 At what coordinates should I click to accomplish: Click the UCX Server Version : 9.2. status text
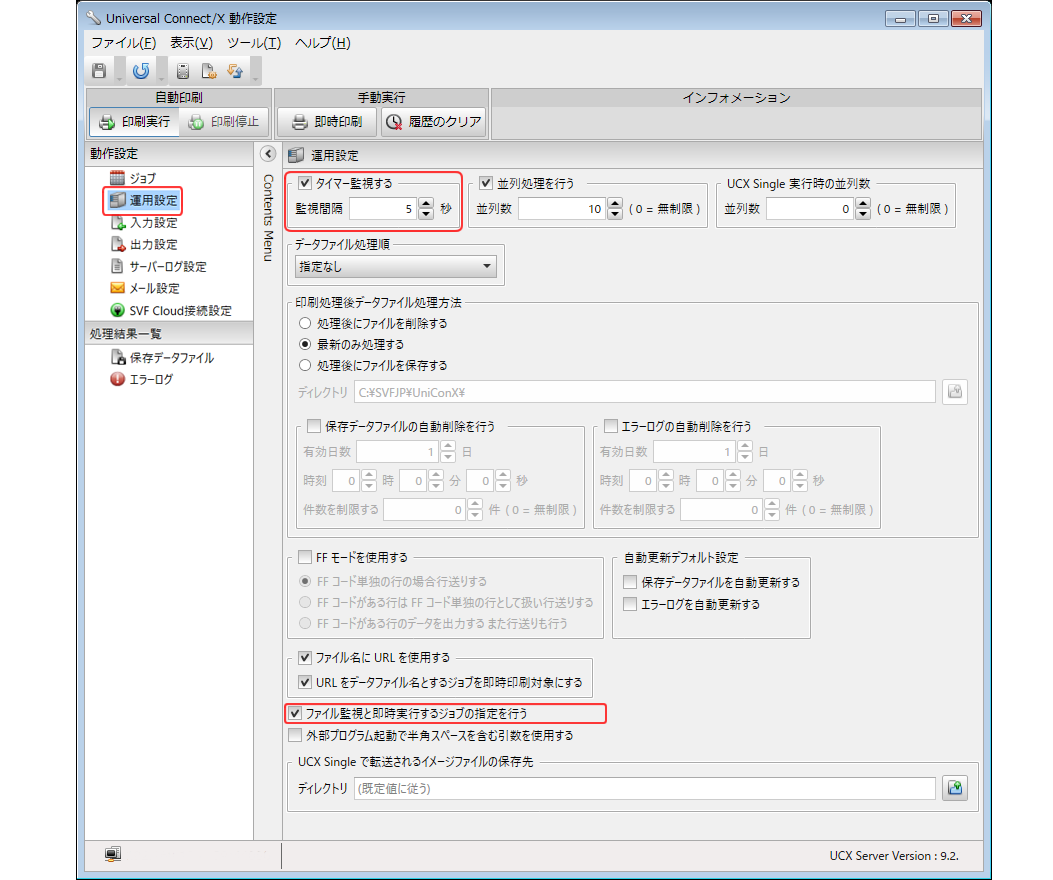894,855
